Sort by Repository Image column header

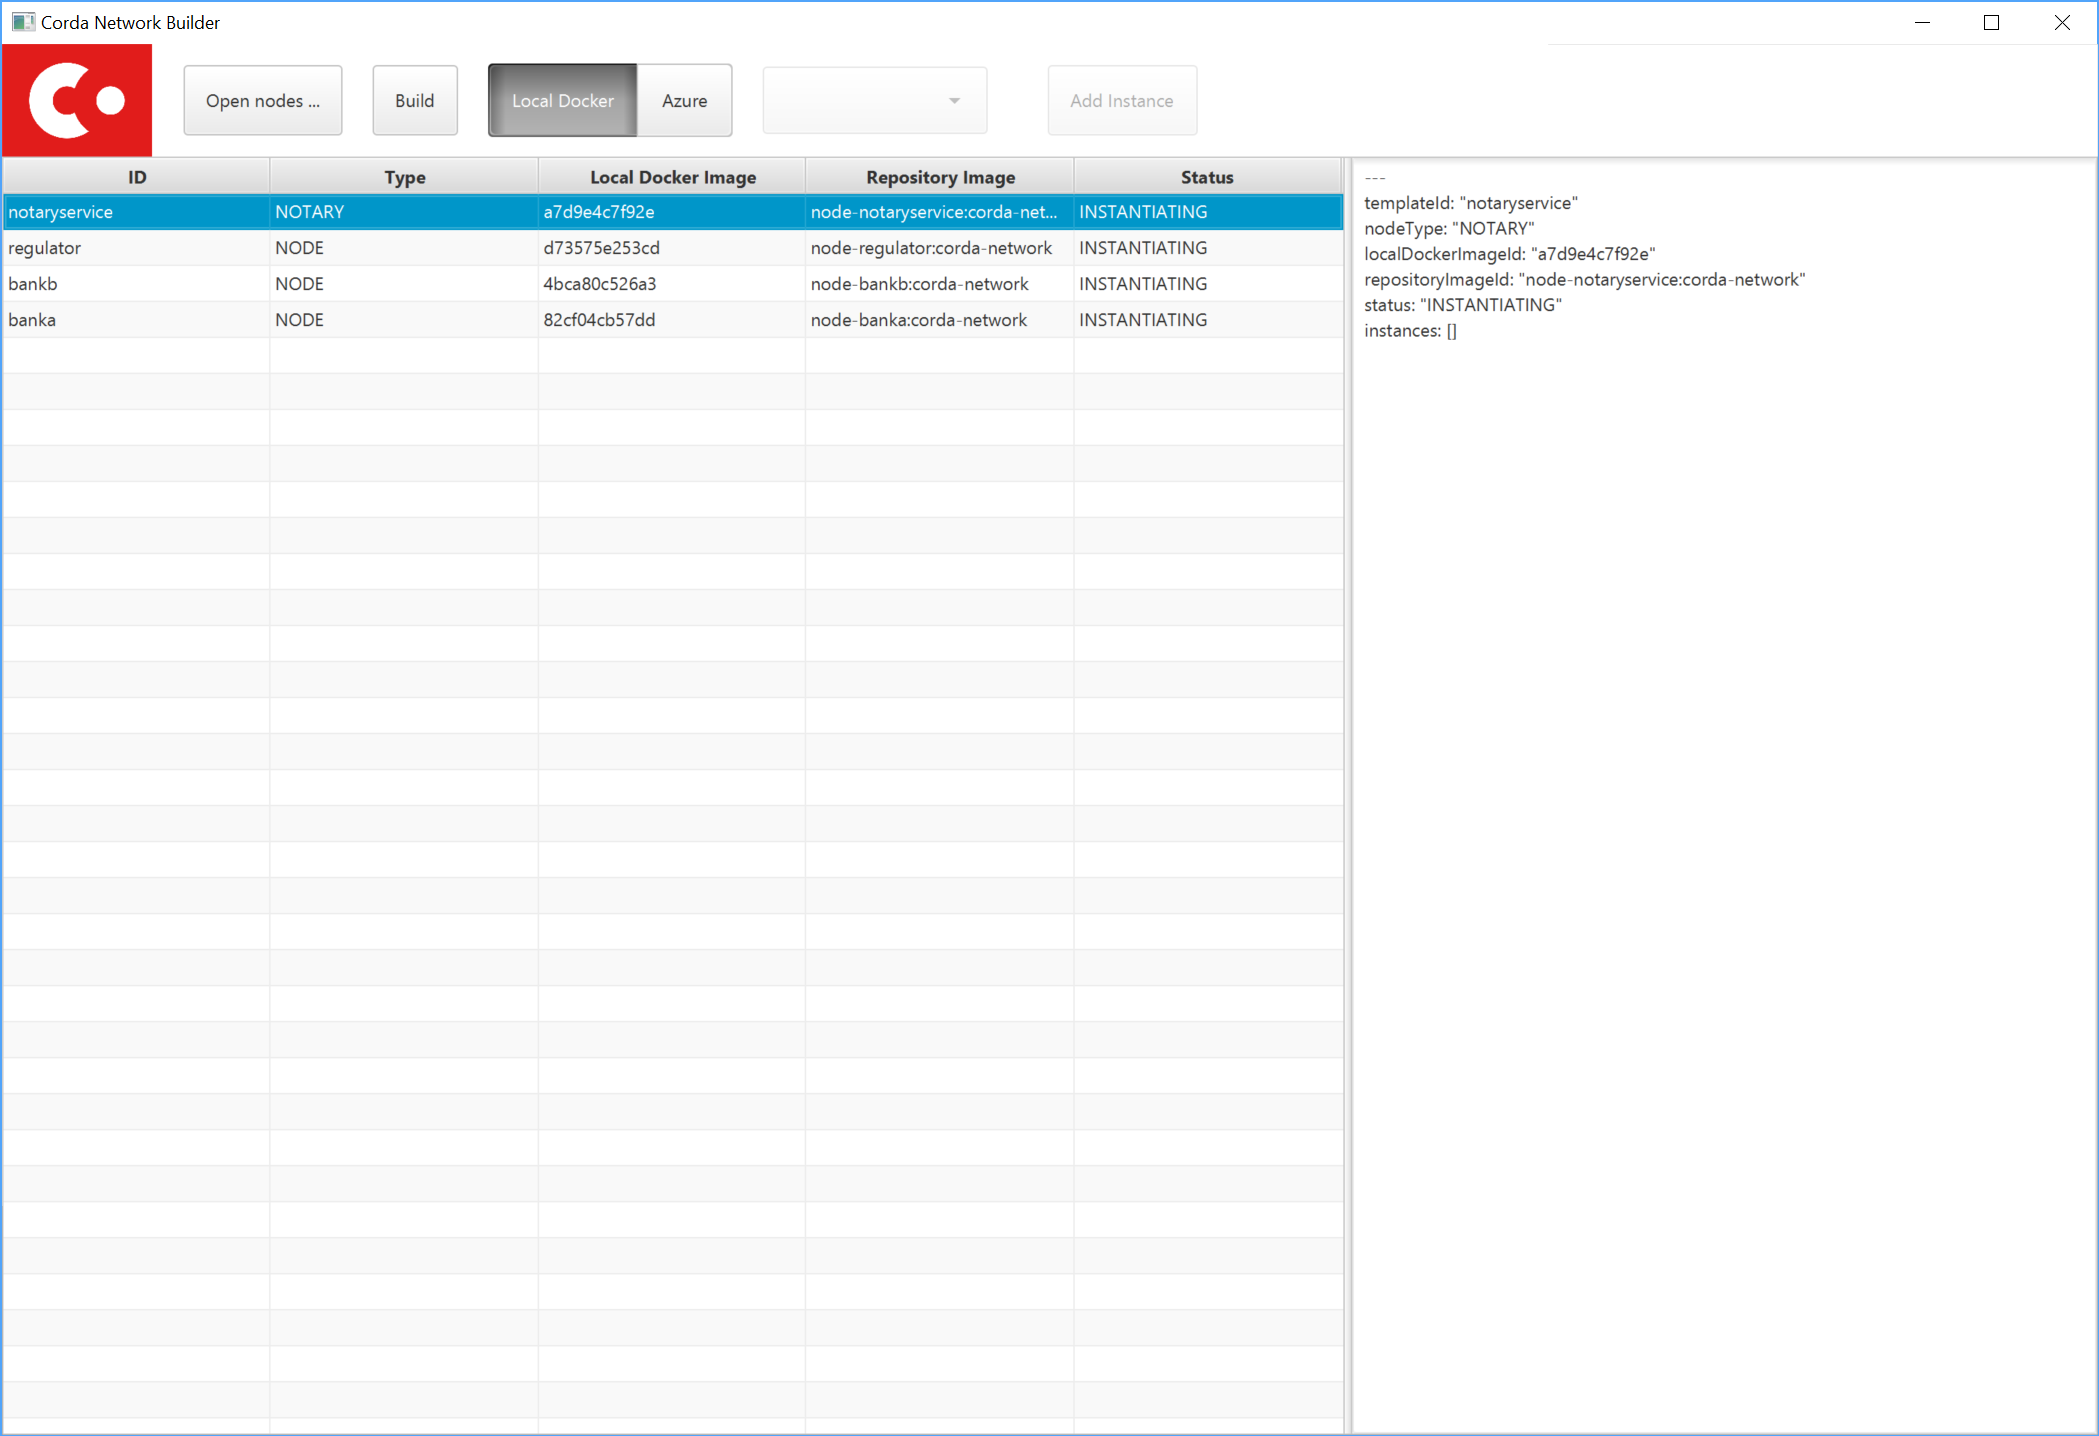pyautogui.click(x=941, y=177)
